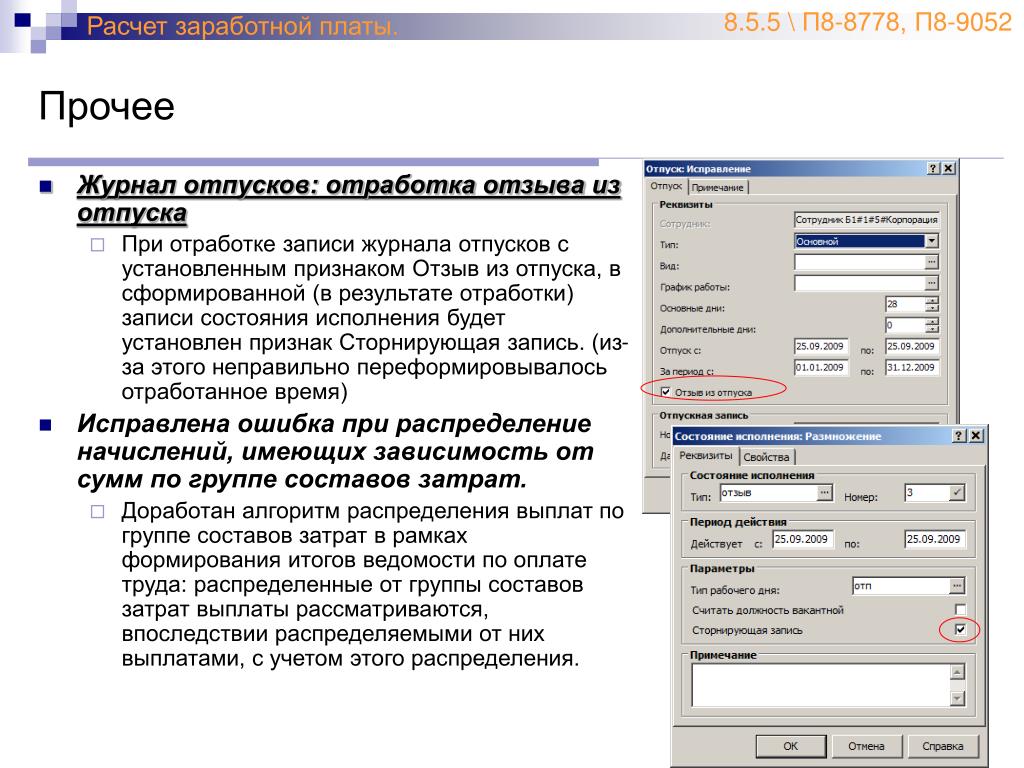
Task: Confirm the dialog with the ОК button
Action: click(x=790, y=746)
